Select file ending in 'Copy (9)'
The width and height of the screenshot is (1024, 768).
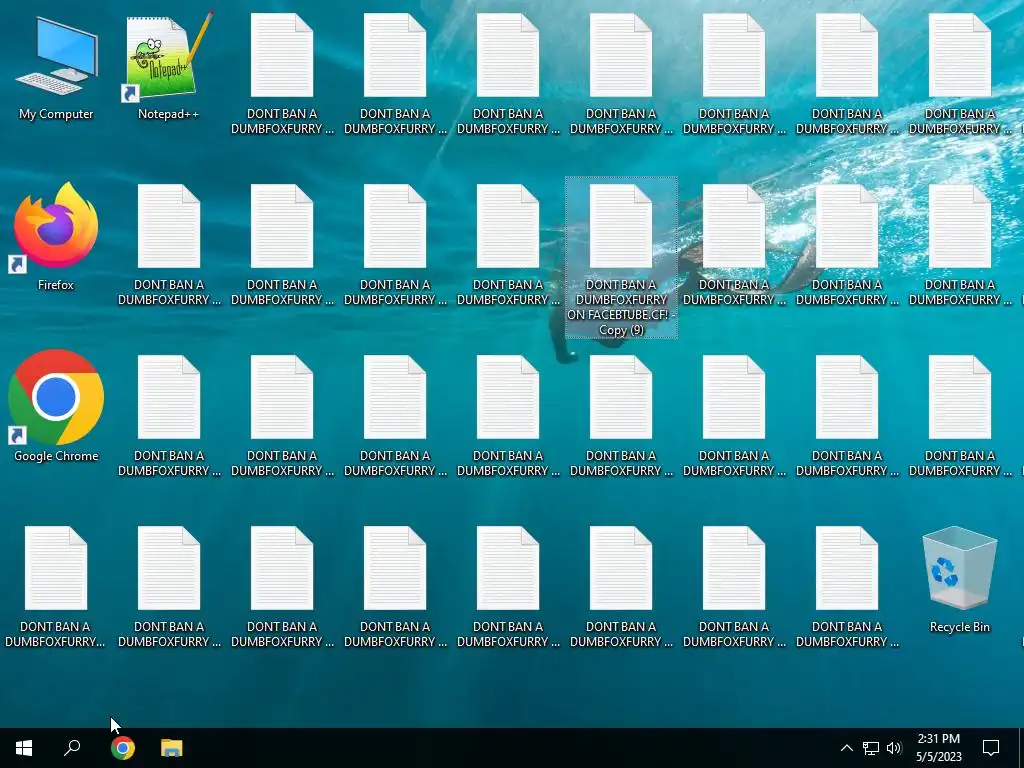[x=621, y=258]
